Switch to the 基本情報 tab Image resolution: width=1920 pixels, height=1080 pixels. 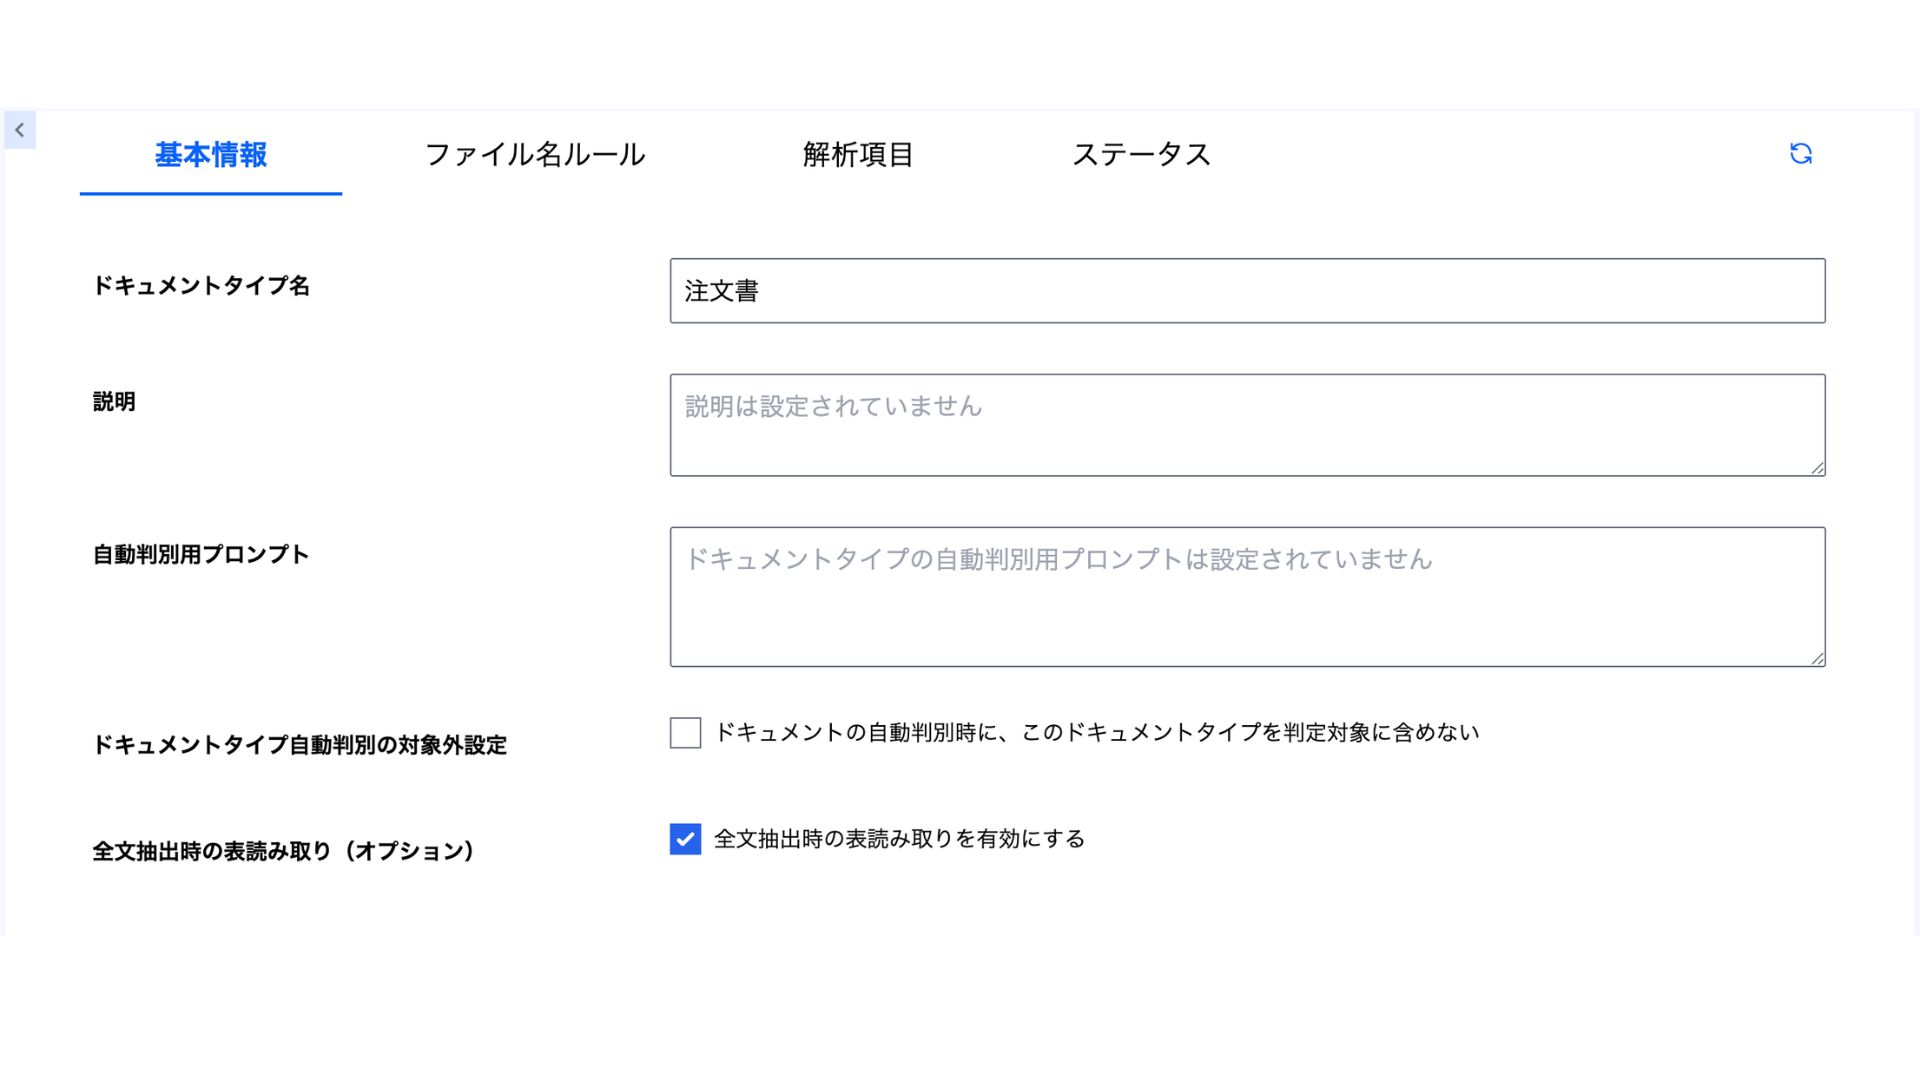coord(211,155)
